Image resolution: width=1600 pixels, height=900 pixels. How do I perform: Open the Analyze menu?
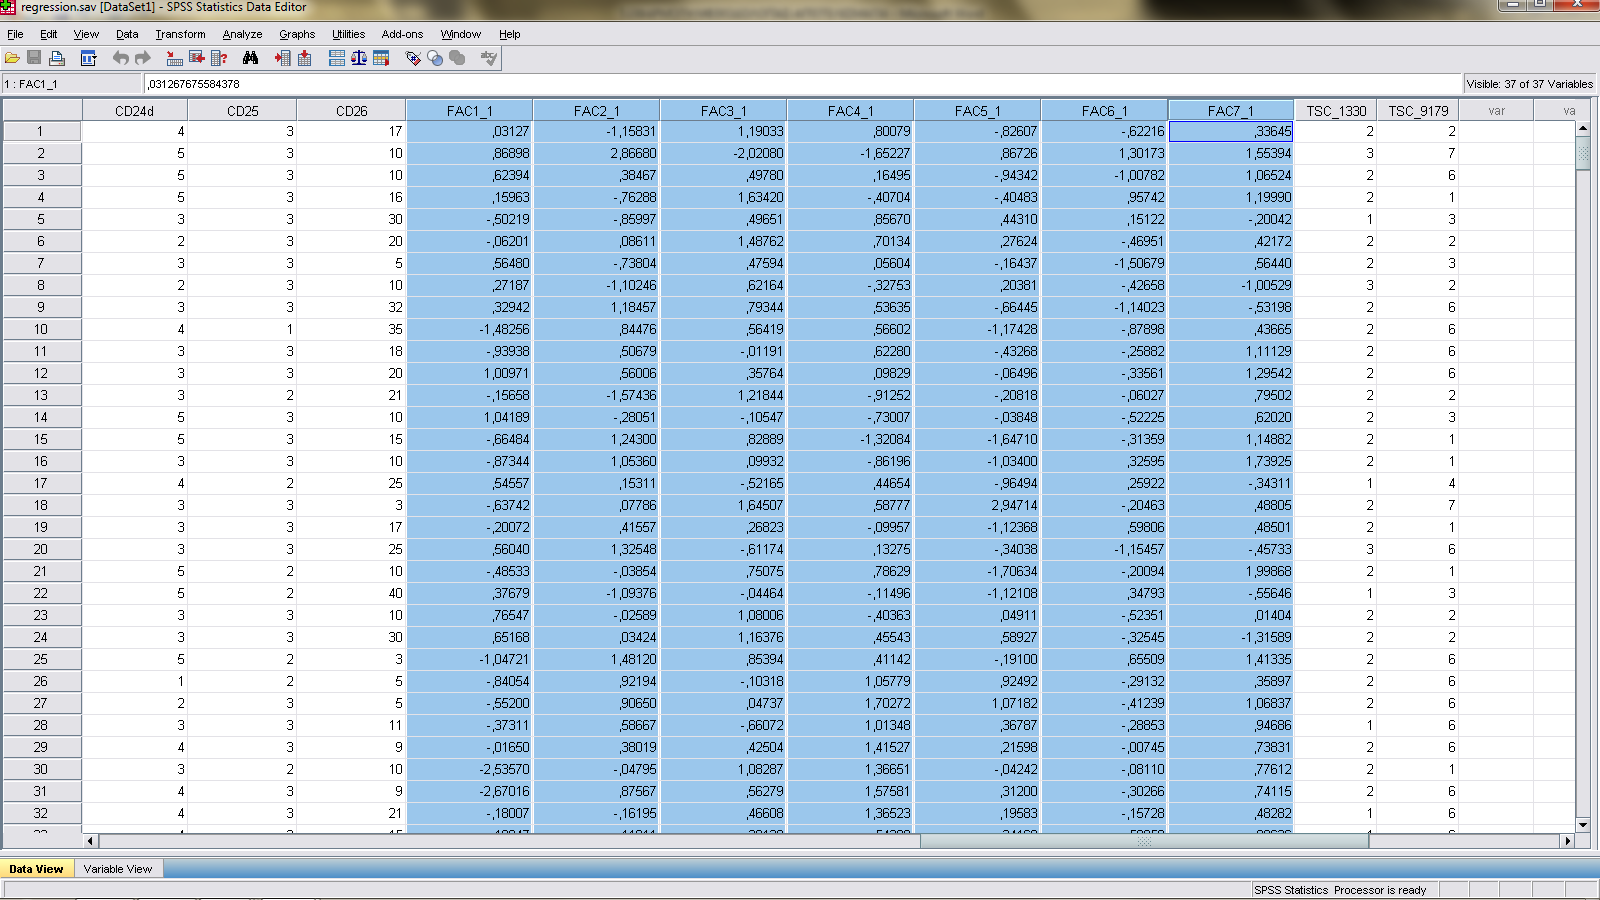(x=242, y=34)
